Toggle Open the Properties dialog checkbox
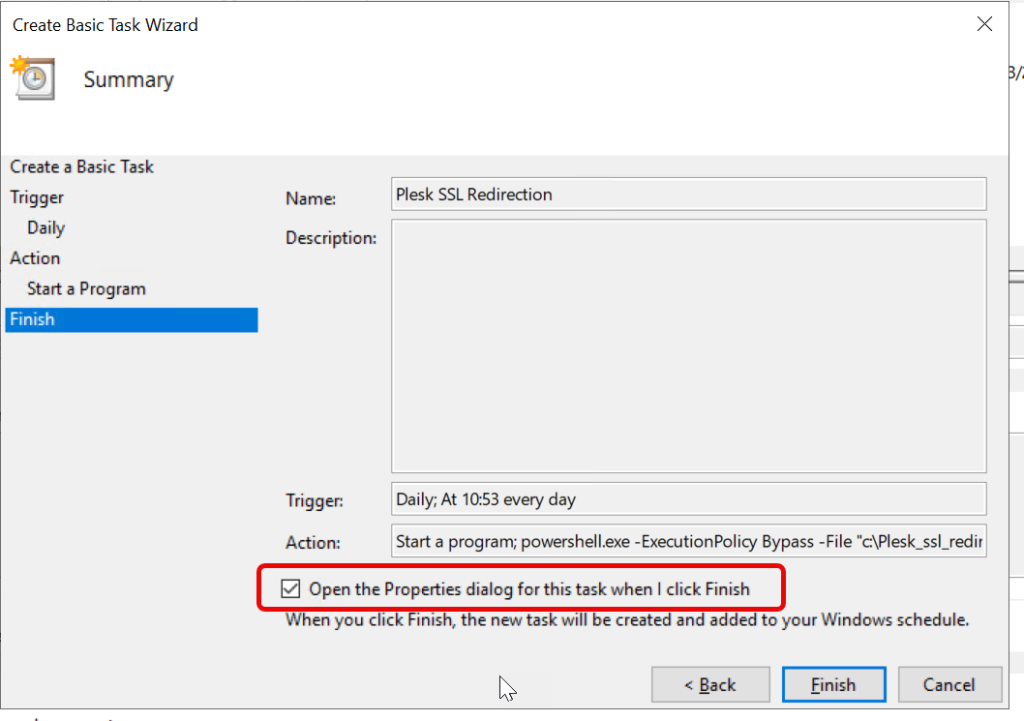This screenshot has width=1024, height=721. 291,588
